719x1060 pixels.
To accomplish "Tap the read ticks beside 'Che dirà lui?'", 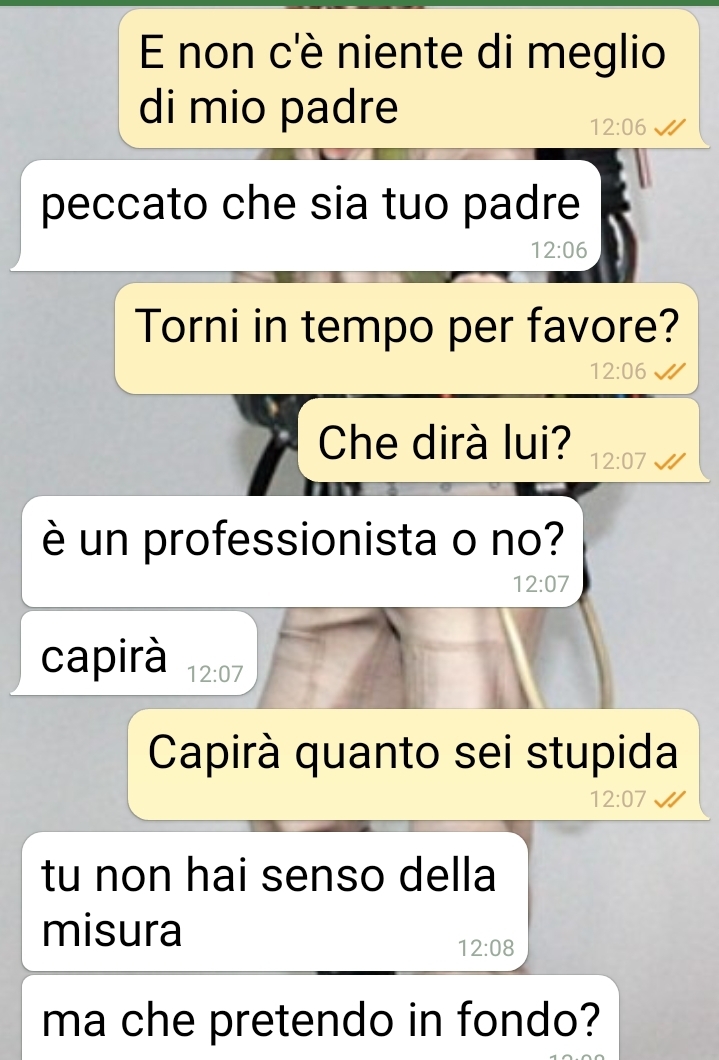I will (x=670, y=461).
